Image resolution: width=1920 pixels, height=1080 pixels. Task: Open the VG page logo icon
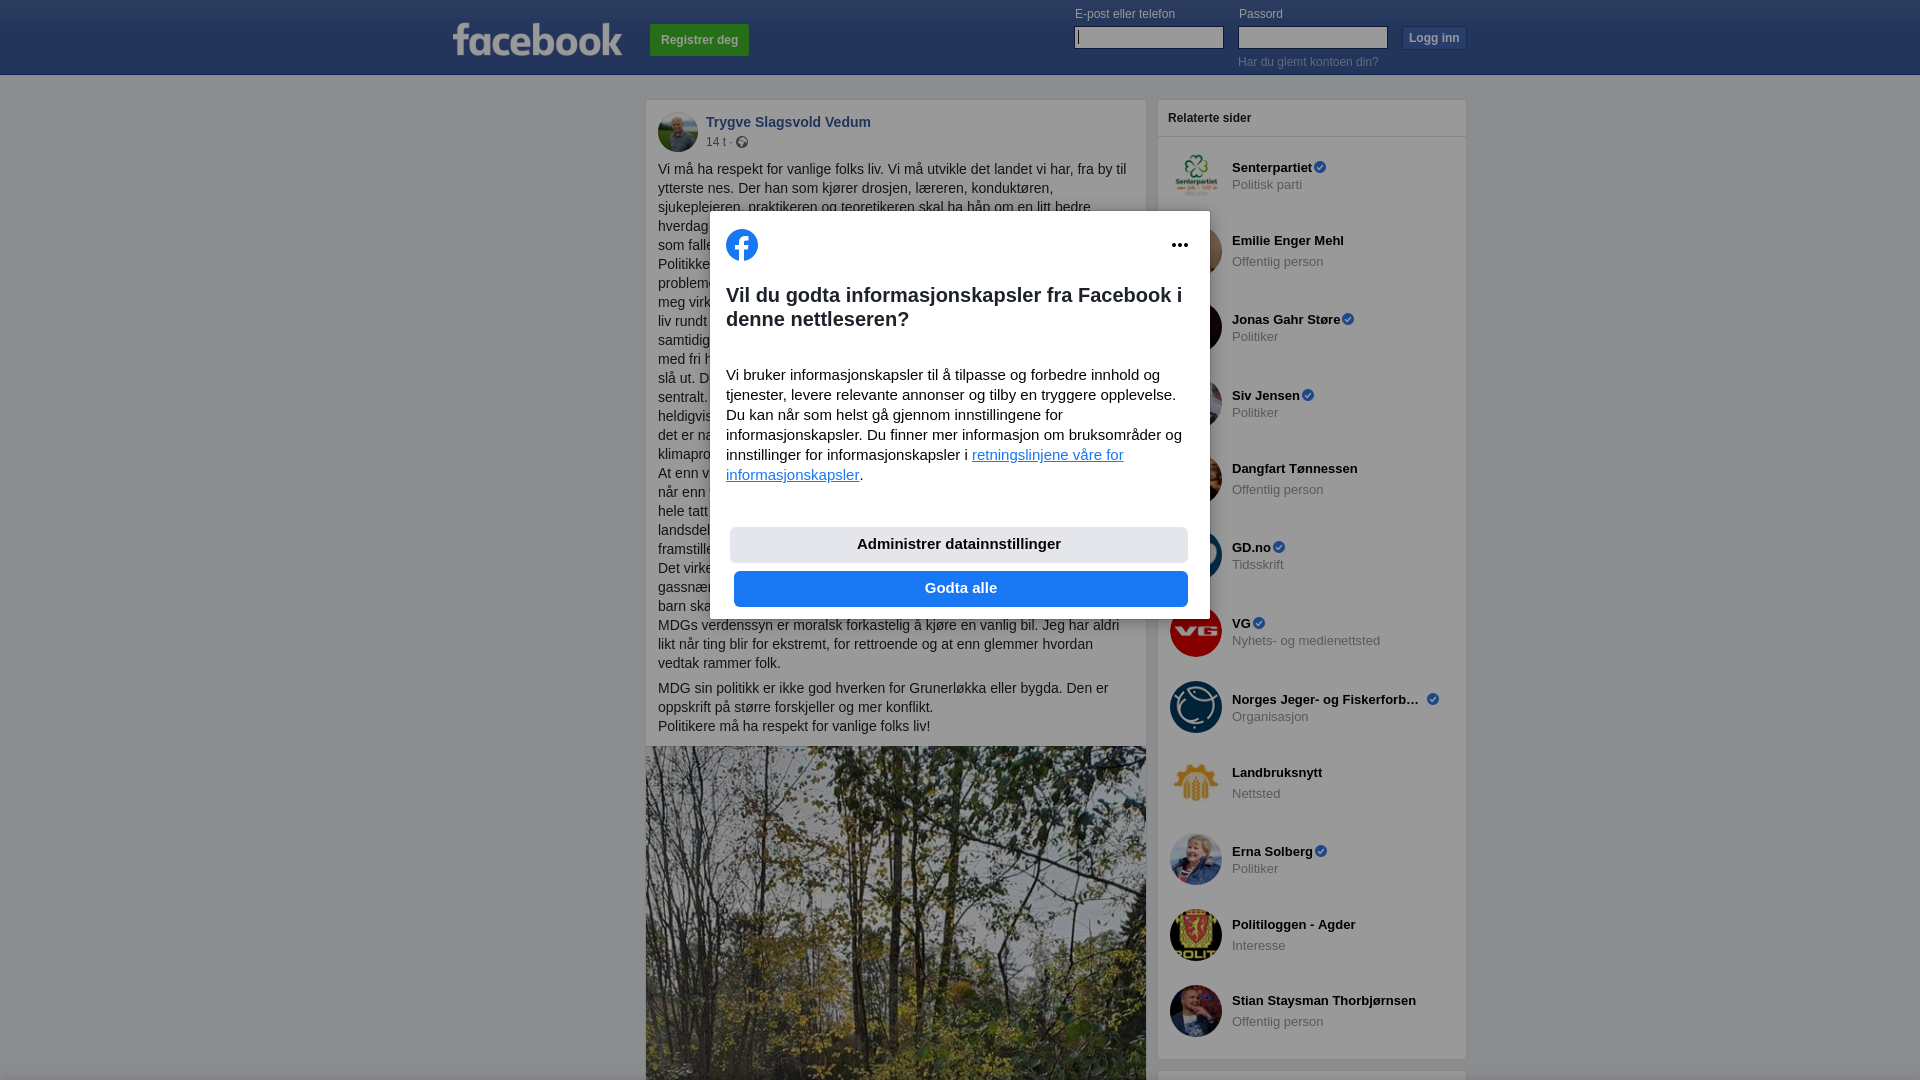point(1196,631)
